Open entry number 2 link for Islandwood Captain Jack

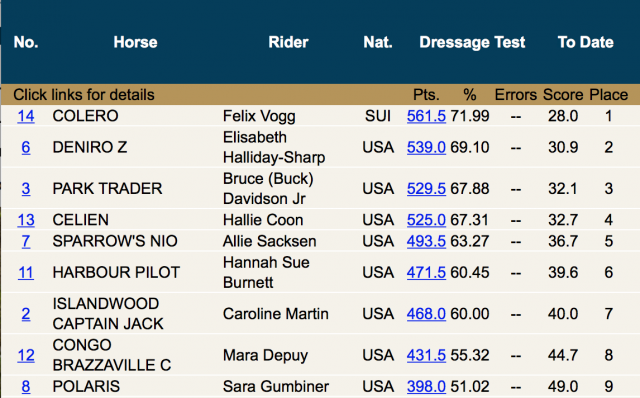pyautogui.click(x=26, y=314)
